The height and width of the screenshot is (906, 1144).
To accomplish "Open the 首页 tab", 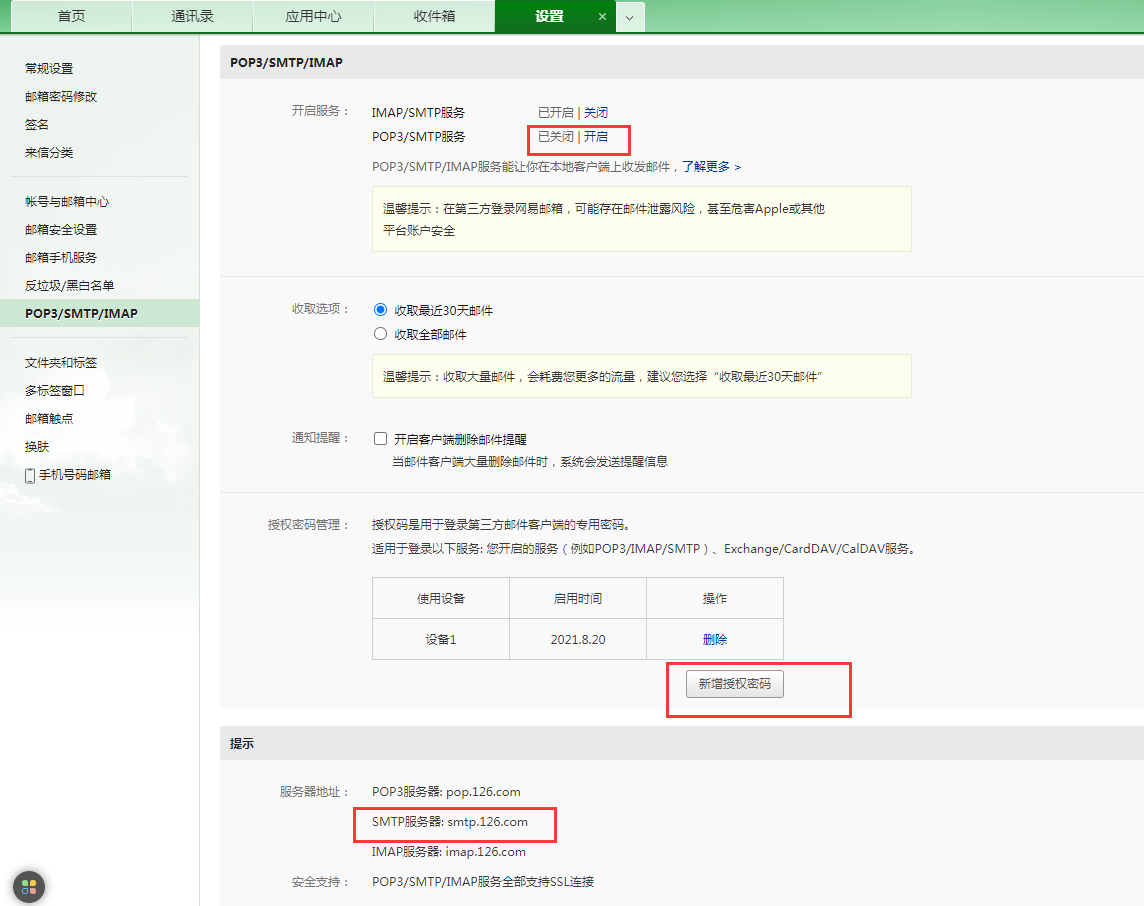I will click(72, 16).
